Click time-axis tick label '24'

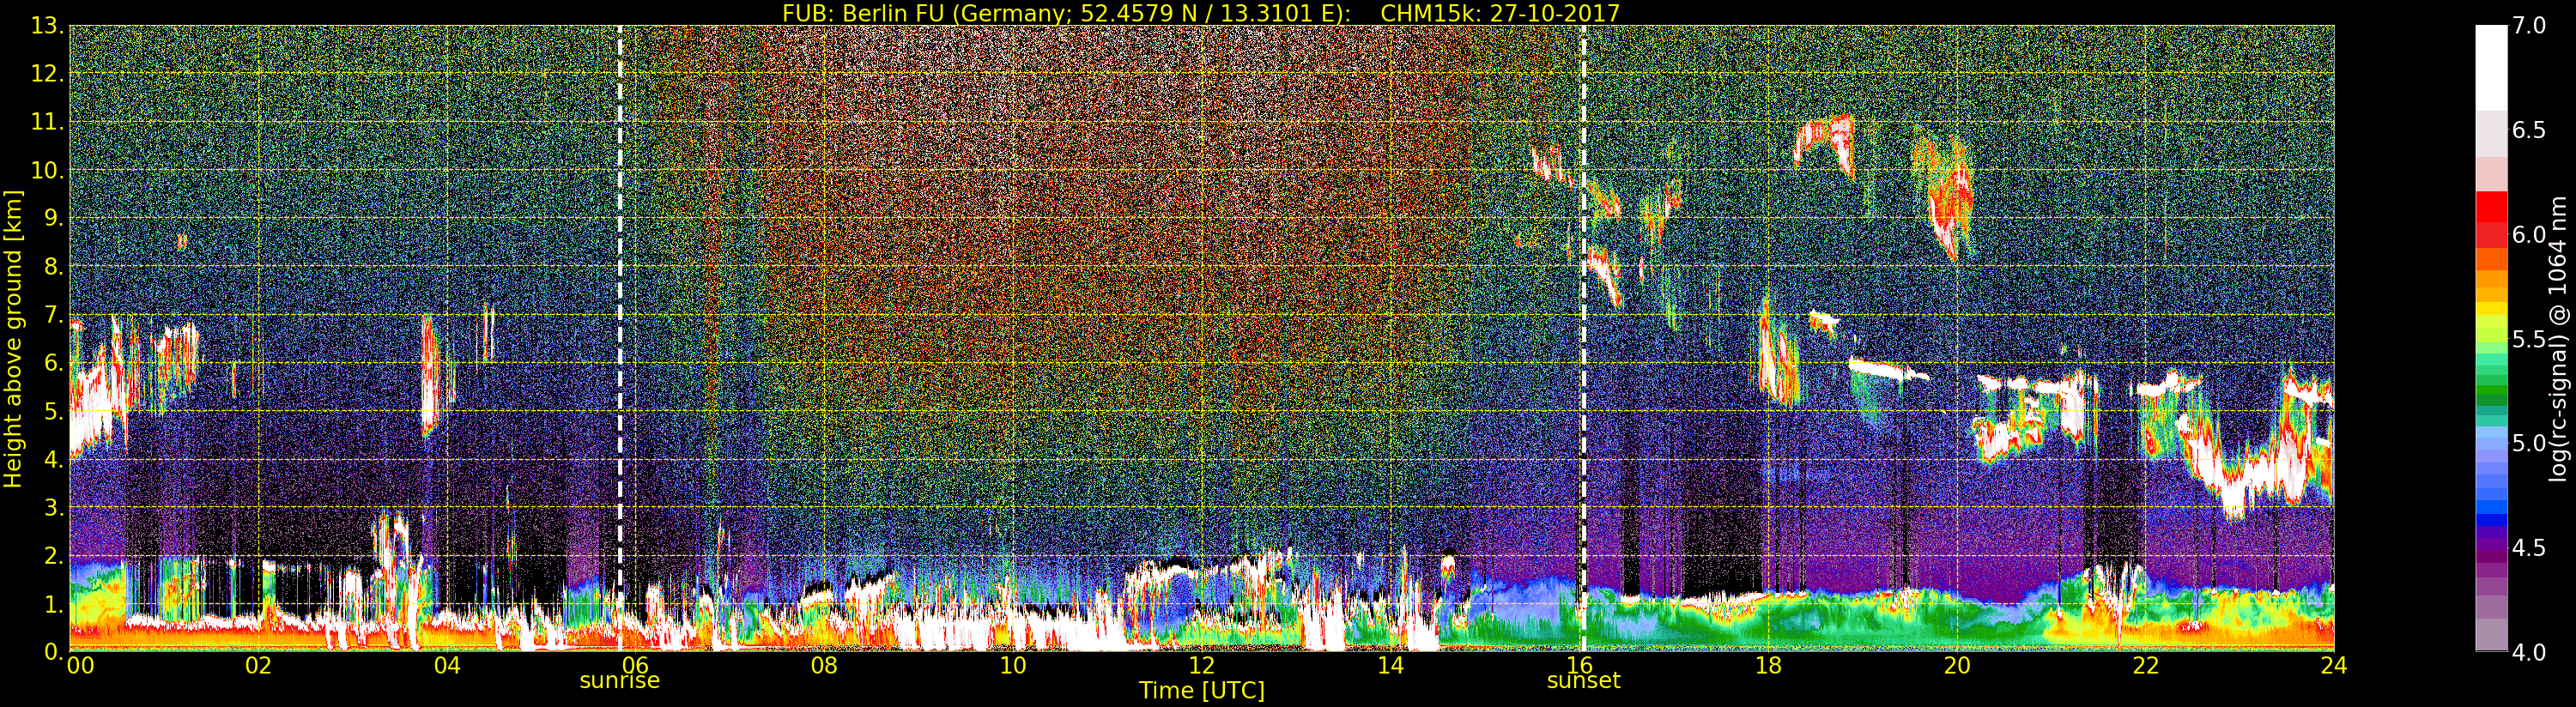(2334, 665)
